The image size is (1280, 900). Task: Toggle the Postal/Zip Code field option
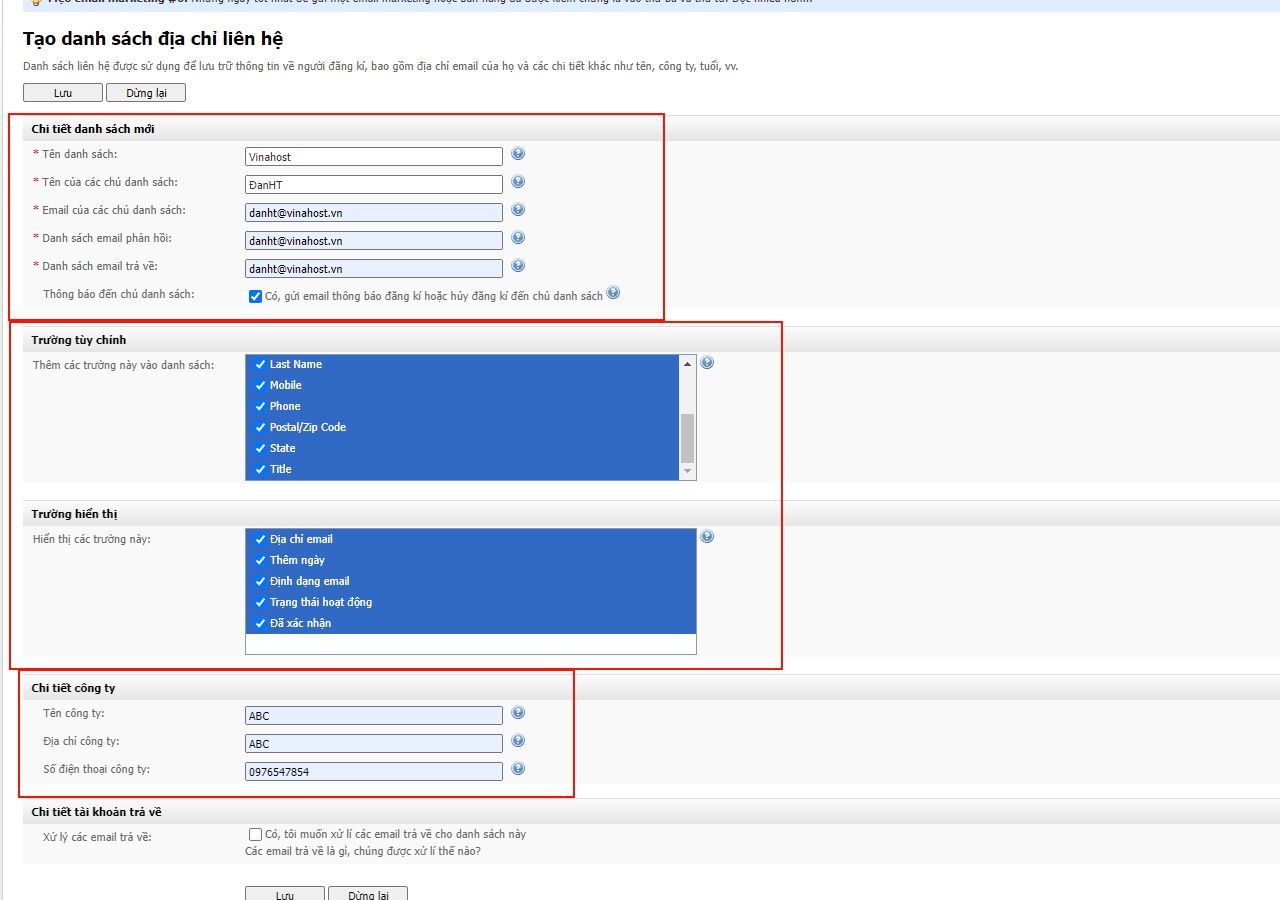307,427
